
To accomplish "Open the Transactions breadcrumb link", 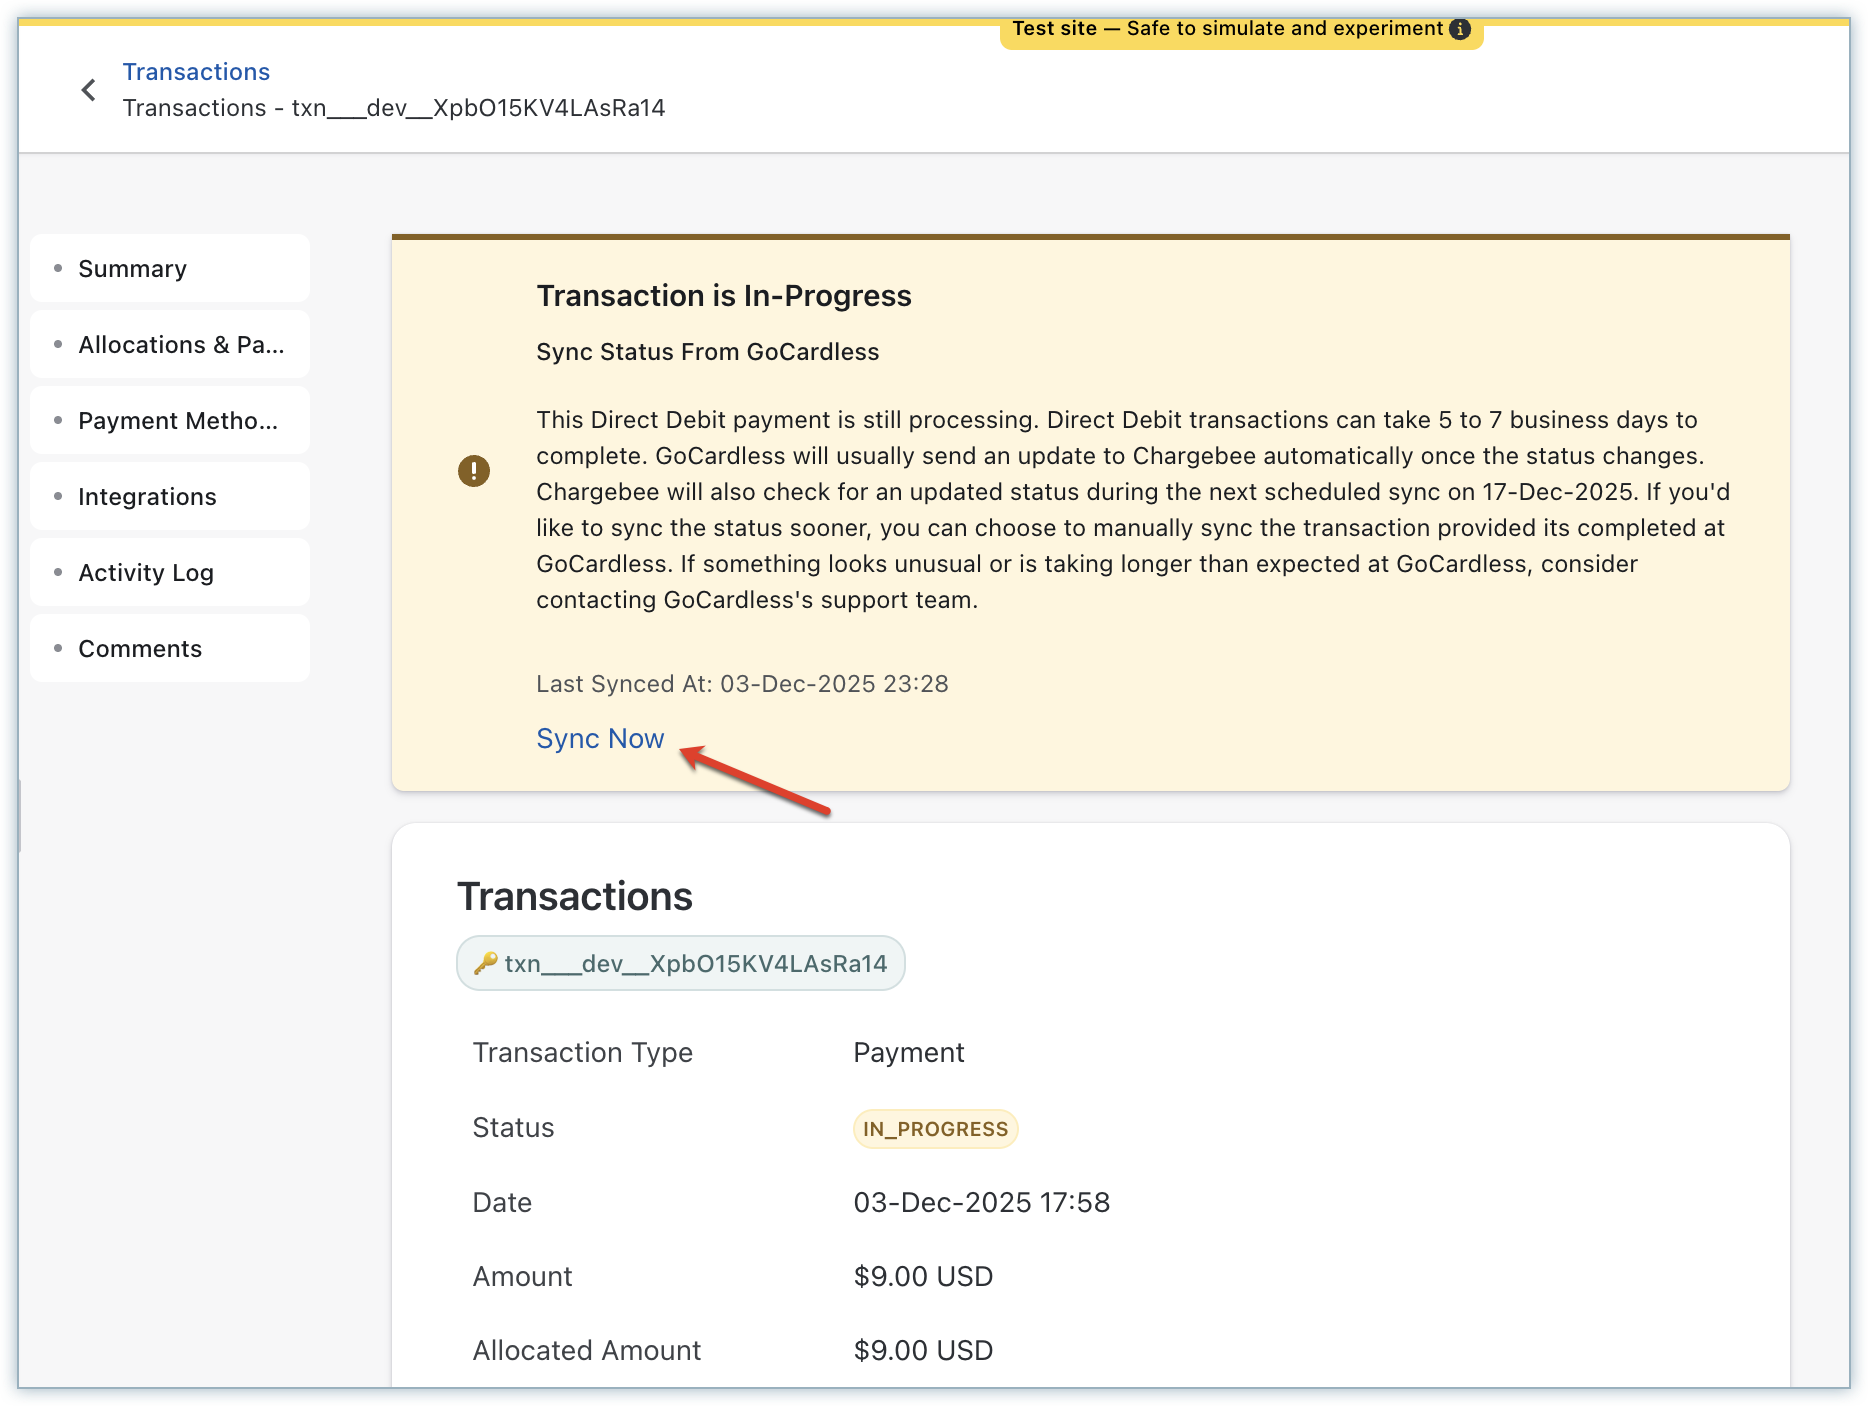I will coord(196,72).
